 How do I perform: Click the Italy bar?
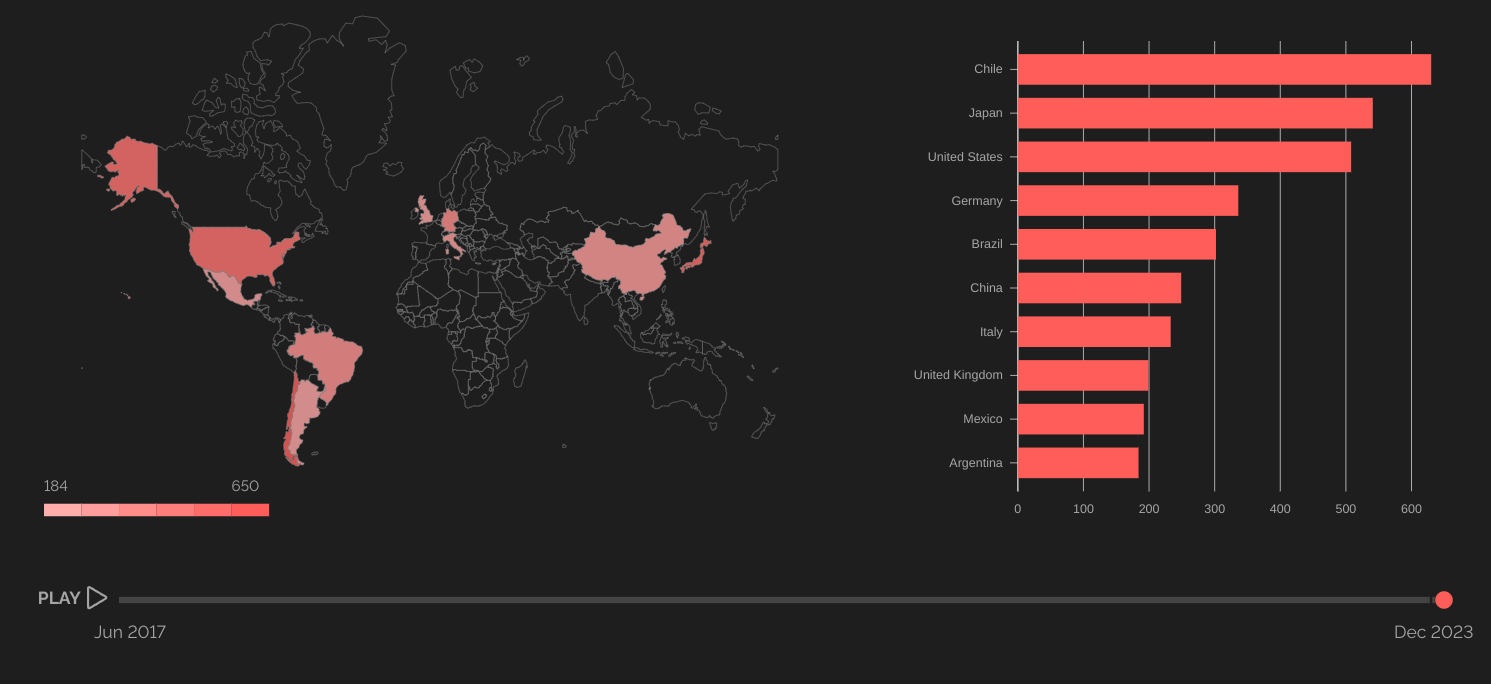(x=1094, y=332)
